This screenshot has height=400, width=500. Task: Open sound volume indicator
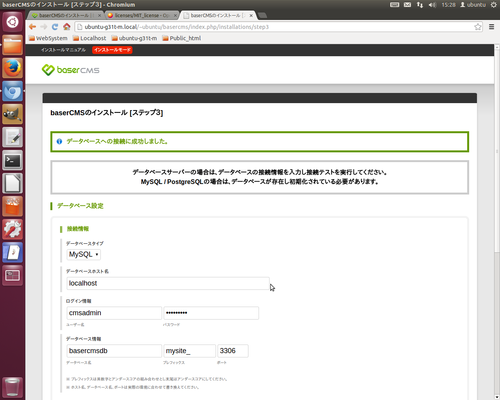pos(432,5)
